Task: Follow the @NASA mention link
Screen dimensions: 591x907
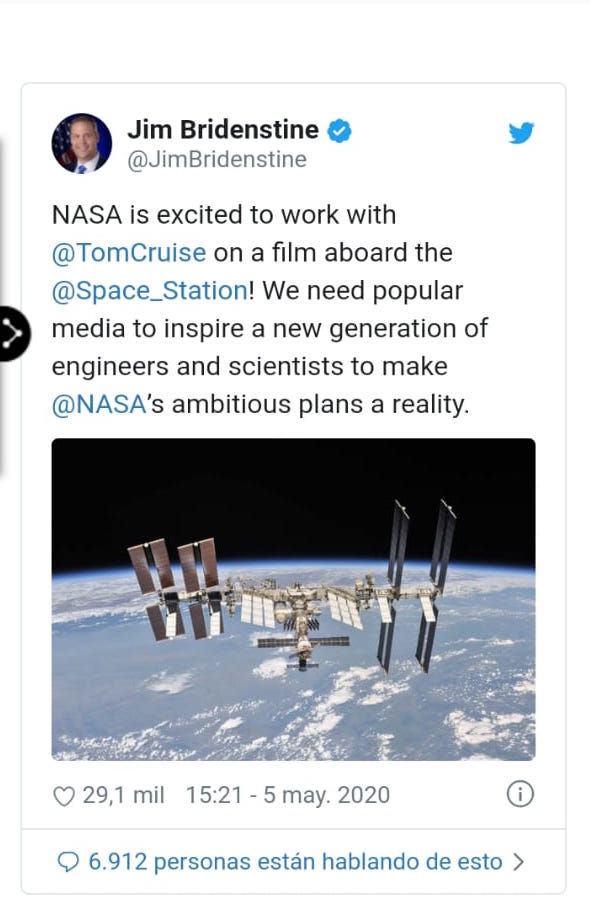Action: (98, 404)
